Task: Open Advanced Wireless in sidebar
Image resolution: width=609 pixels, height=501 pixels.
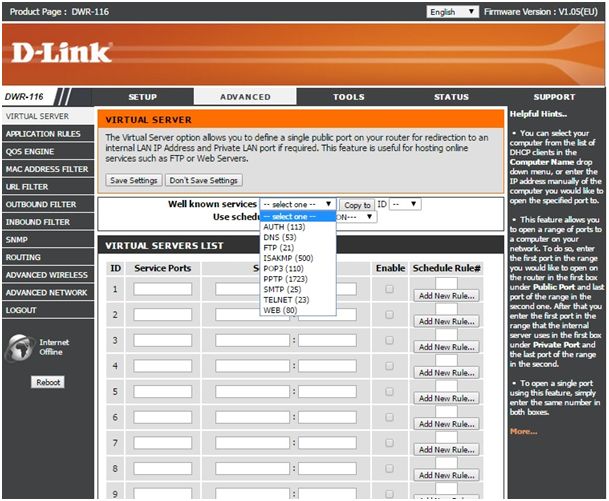Action: click(x=48, y=275)
